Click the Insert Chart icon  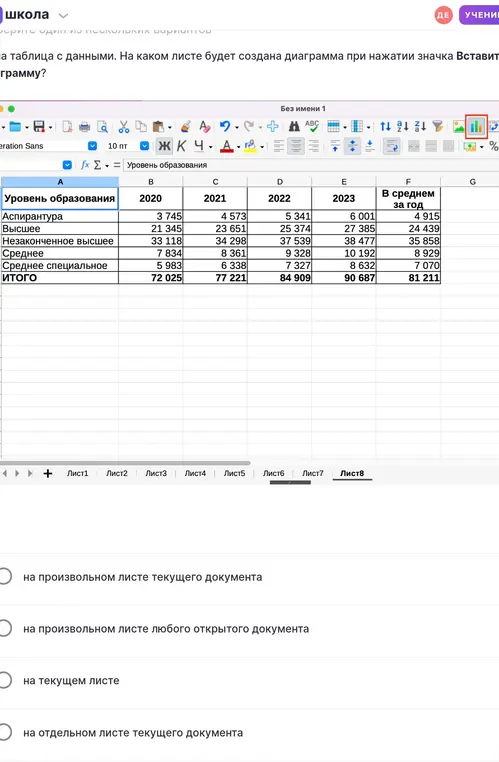tap(476, 127)
